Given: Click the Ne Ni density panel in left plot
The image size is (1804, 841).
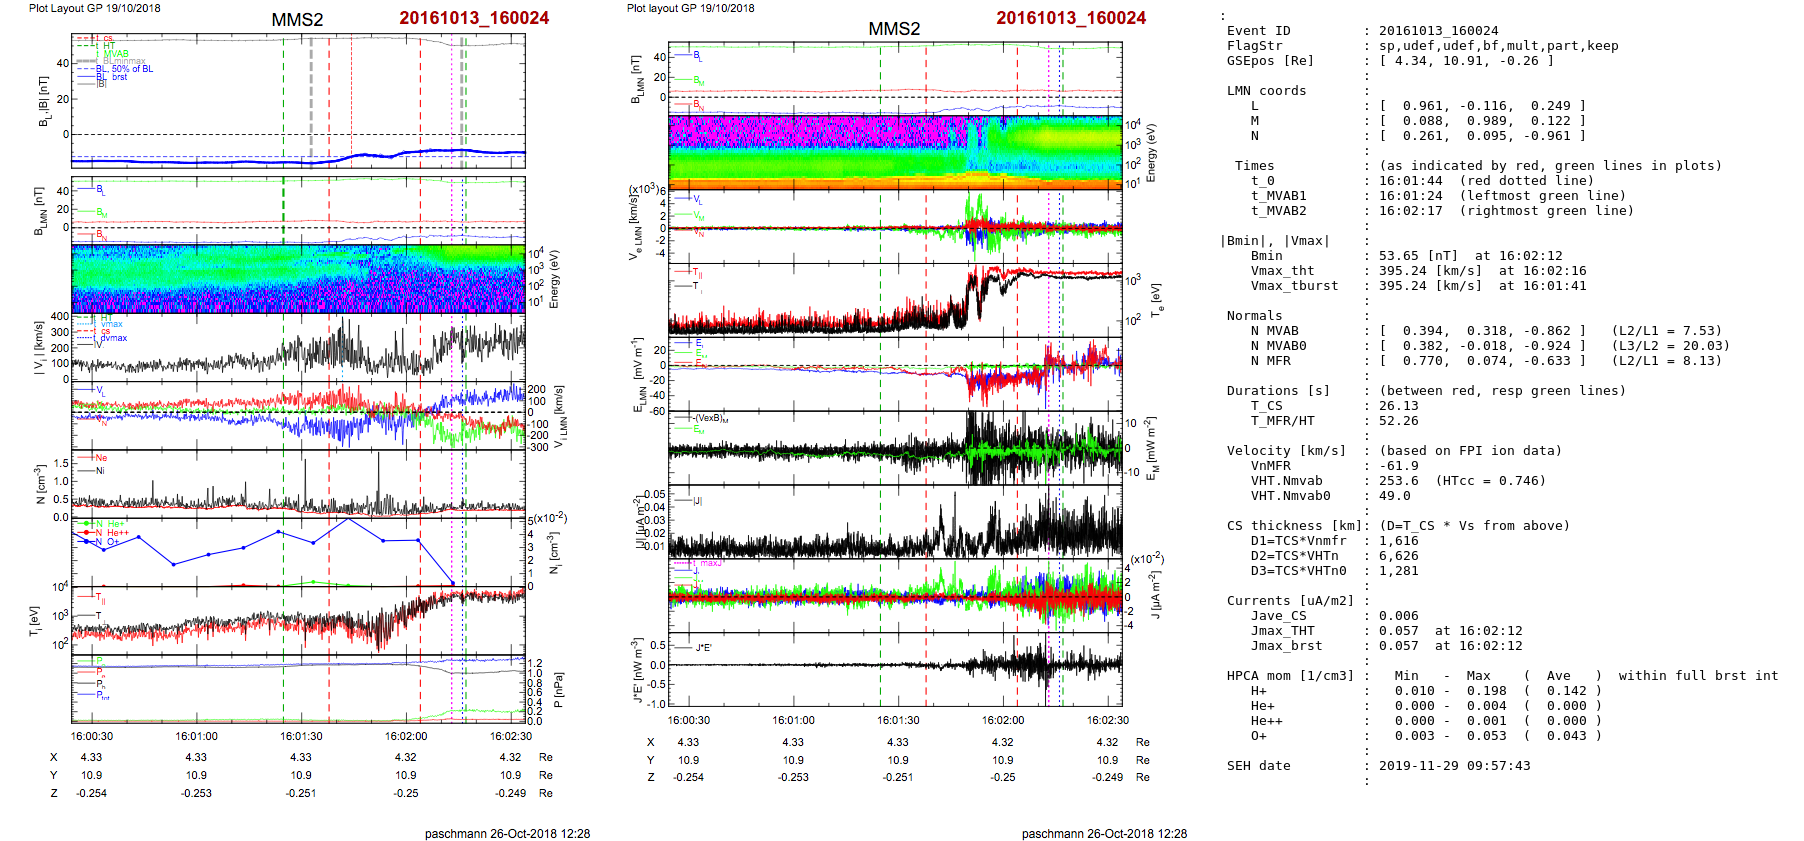Looking at the screenshot, I should tap(298, 484).
